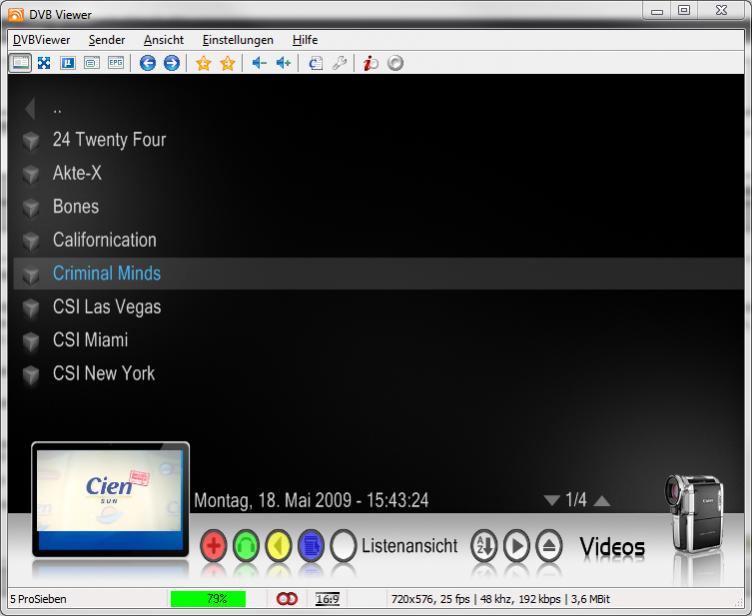752x616 pixels.
Task: Increase volume with speaker plus icon
Action: tap(283, 63)
